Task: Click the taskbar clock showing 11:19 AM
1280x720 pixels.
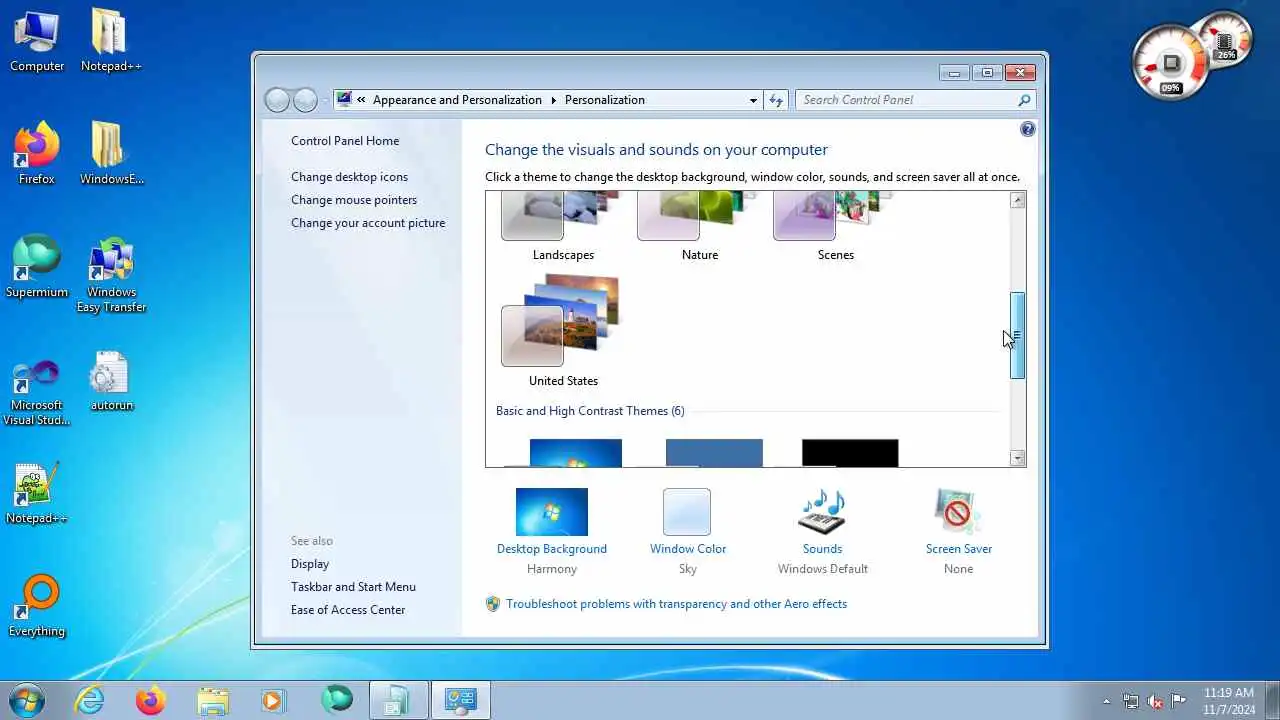Action: pyautogui.click(x=1229, y=701)
